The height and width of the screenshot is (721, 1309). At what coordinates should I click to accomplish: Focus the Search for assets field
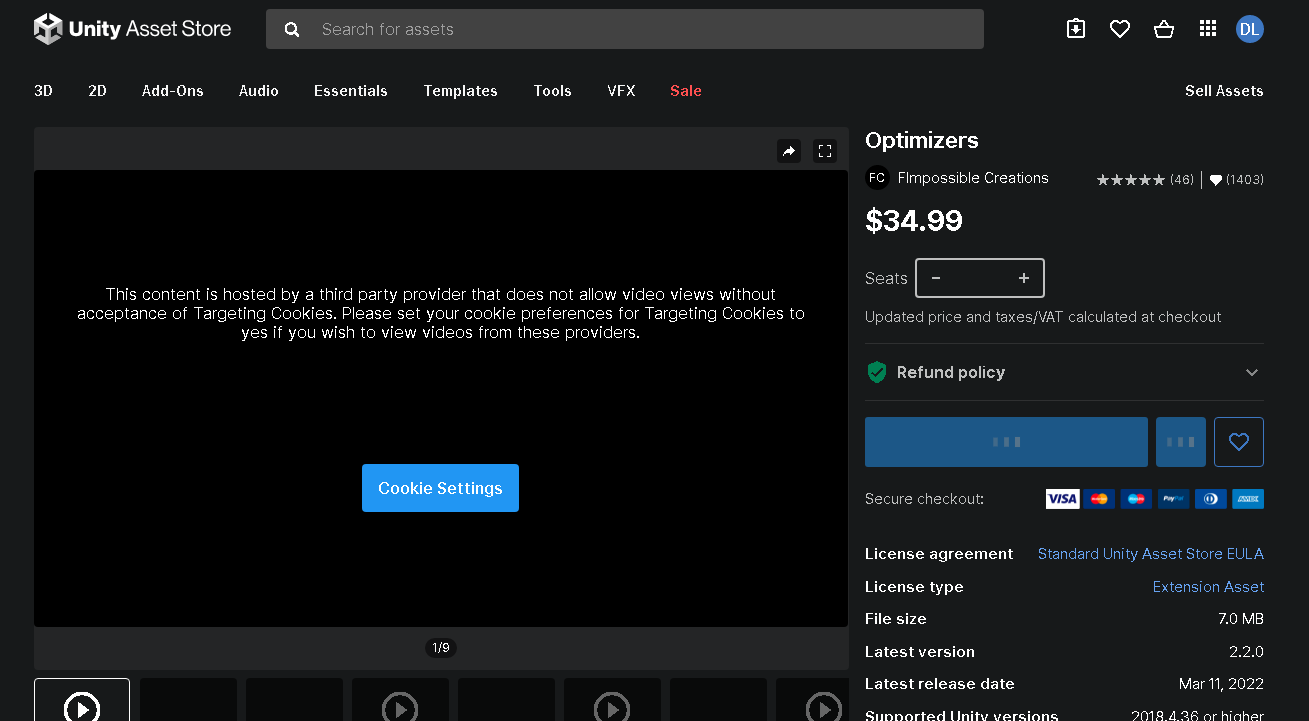click(x=625, y=29)
